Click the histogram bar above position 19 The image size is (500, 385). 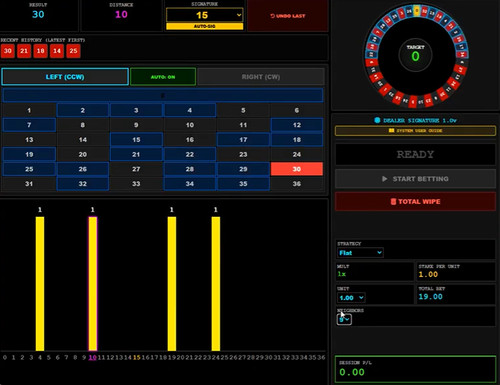click(172, 284)
